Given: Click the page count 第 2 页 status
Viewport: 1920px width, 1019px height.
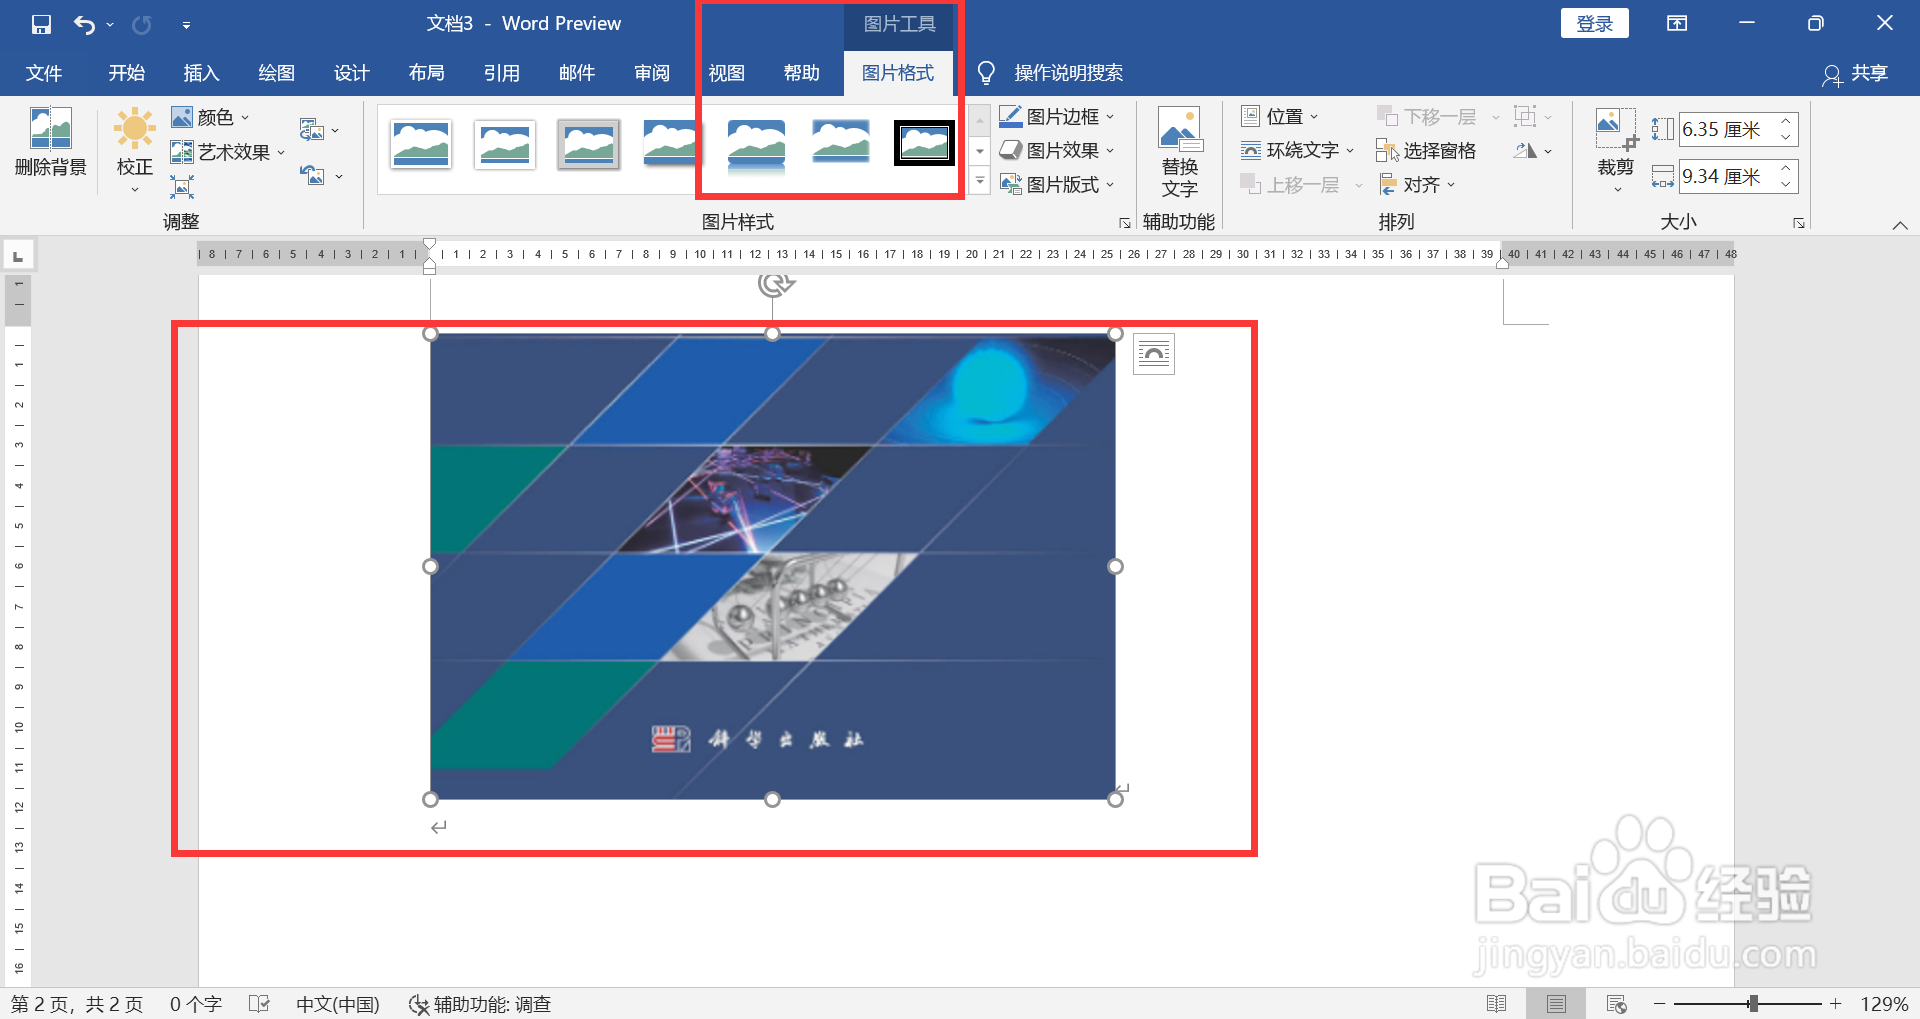Looking at the screenshot, I should coord(77,1003).
